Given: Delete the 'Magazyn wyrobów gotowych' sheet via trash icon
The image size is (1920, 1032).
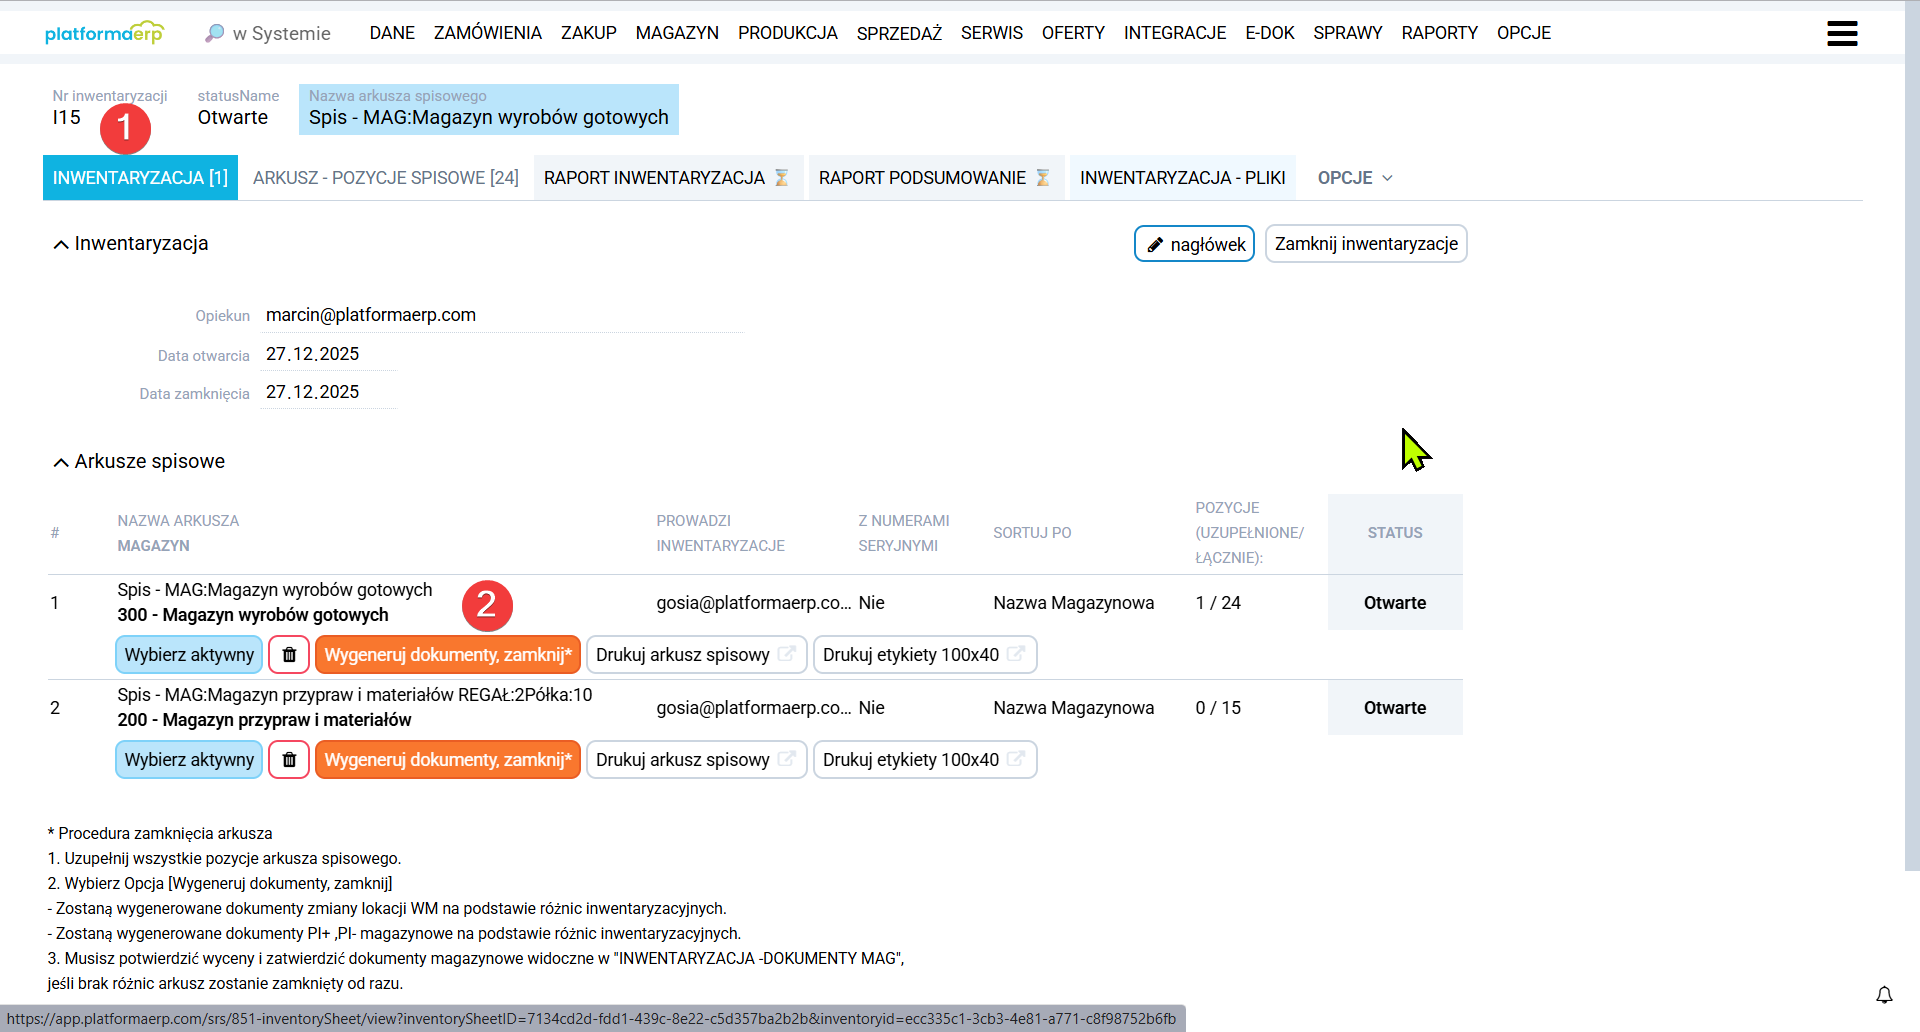Looking at the screenshot, I should 289,654.
